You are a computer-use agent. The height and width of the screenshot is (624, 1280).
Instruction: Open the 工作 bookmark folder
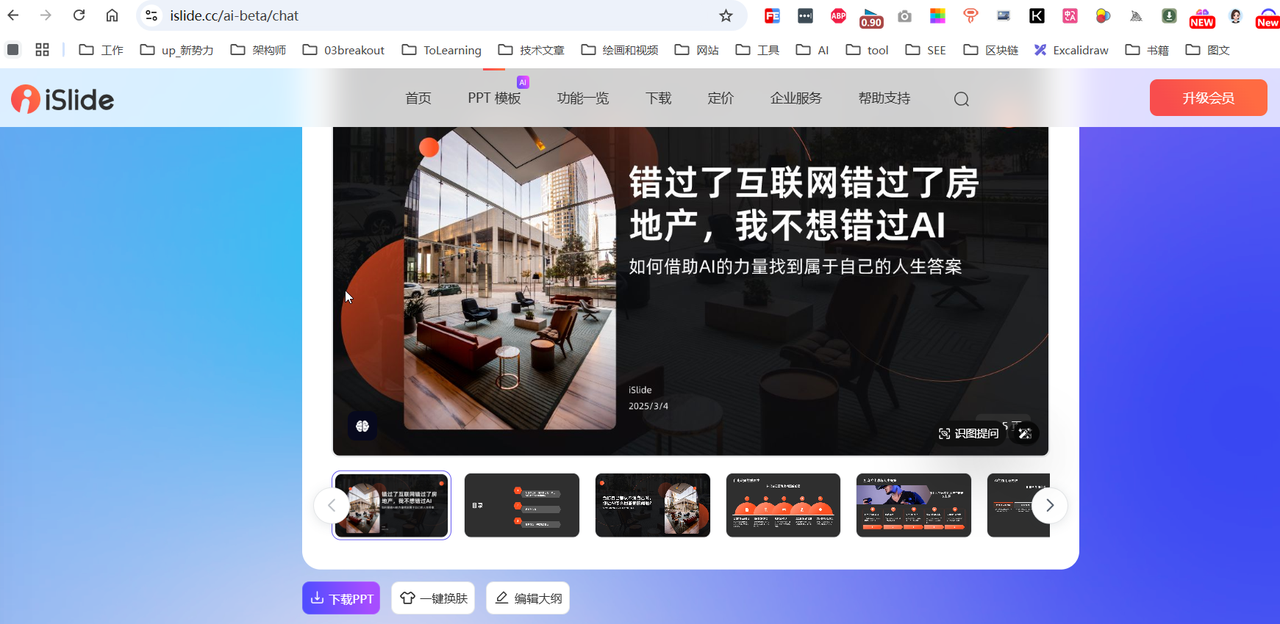[101, 49]
